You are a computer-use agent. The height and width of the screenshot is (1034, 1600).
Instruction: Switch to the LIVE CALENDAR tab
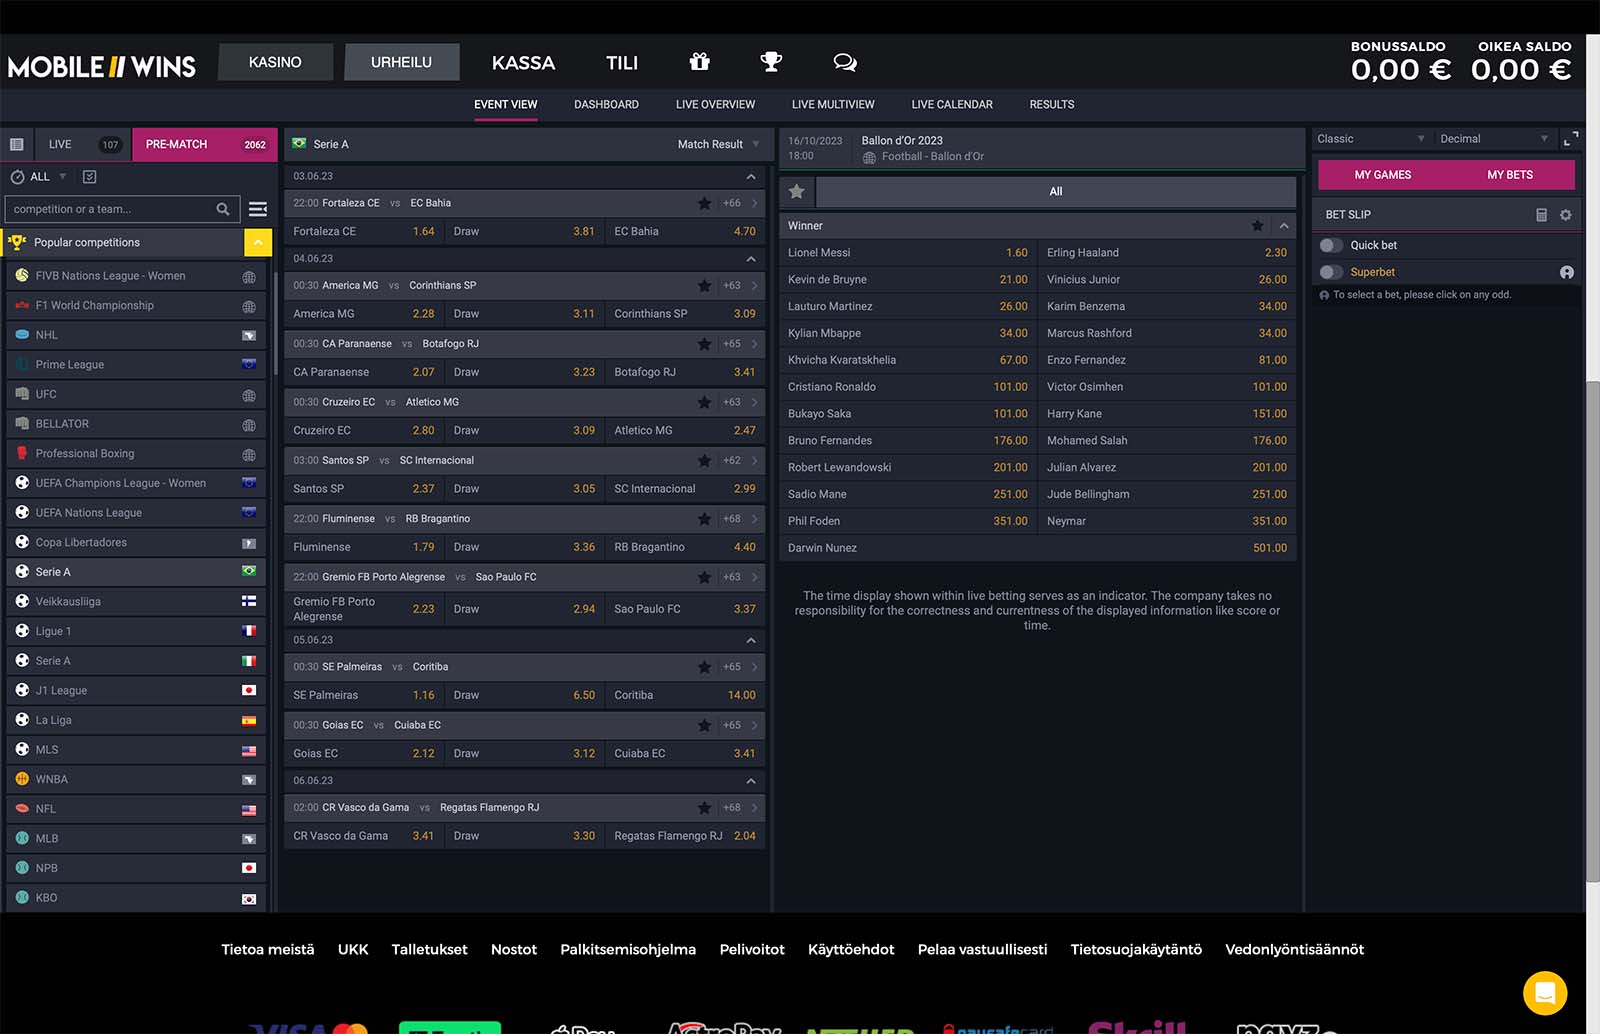pyautogui.click(x=951, y=104)
